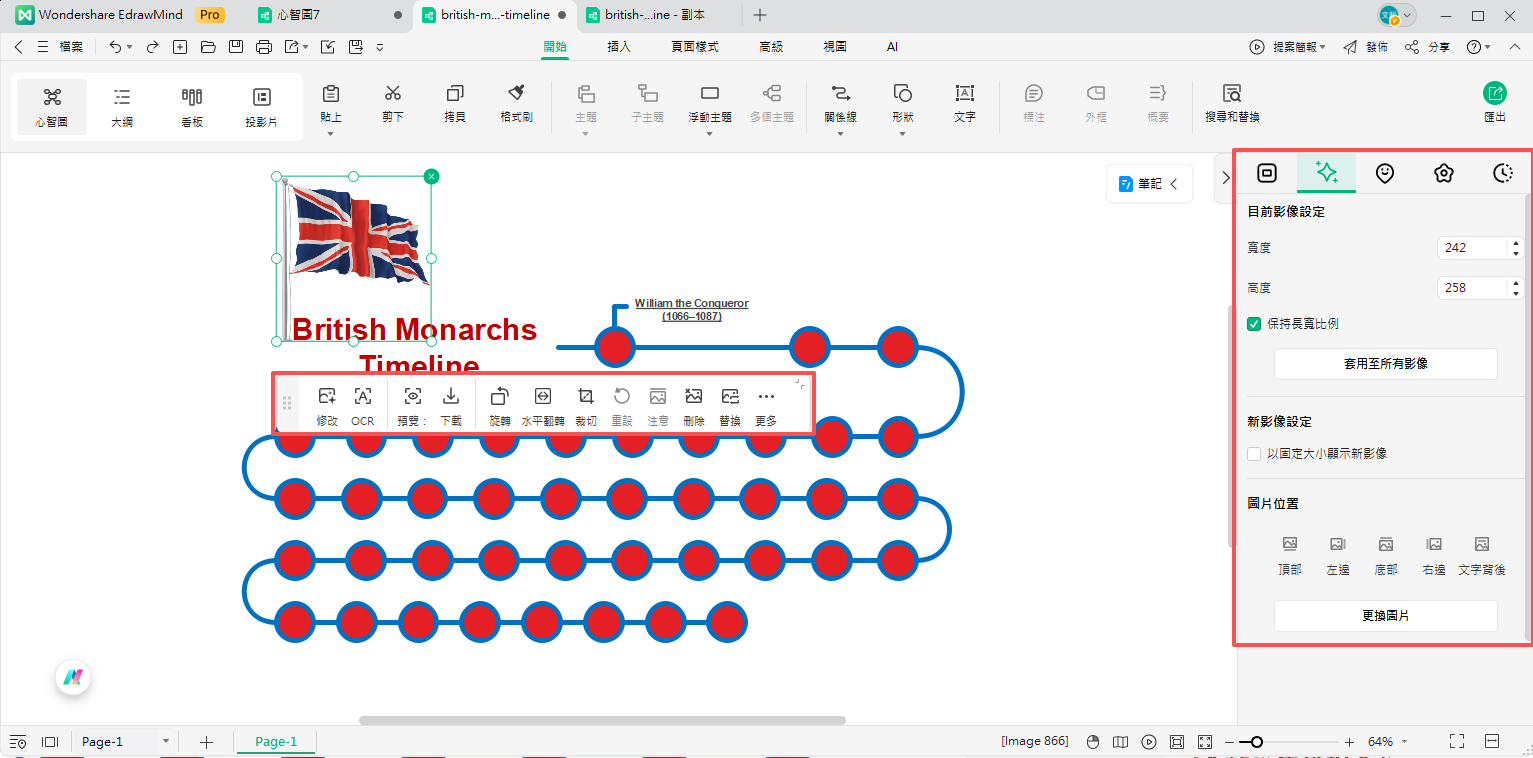Open the format painter (格式刷) tool
The width and height of the screenshot is (1533, 758).
[516, 105]
